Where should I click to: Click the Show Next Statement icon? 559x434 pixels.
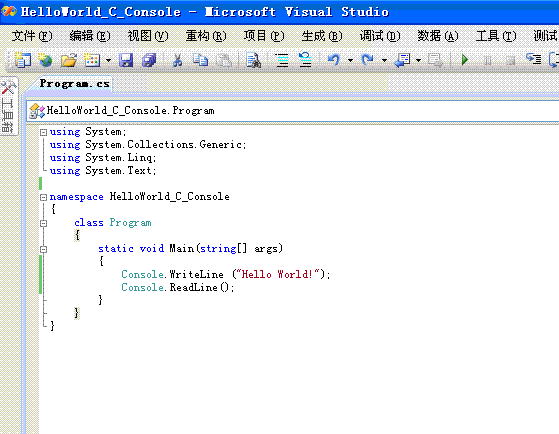coord(534,59)
